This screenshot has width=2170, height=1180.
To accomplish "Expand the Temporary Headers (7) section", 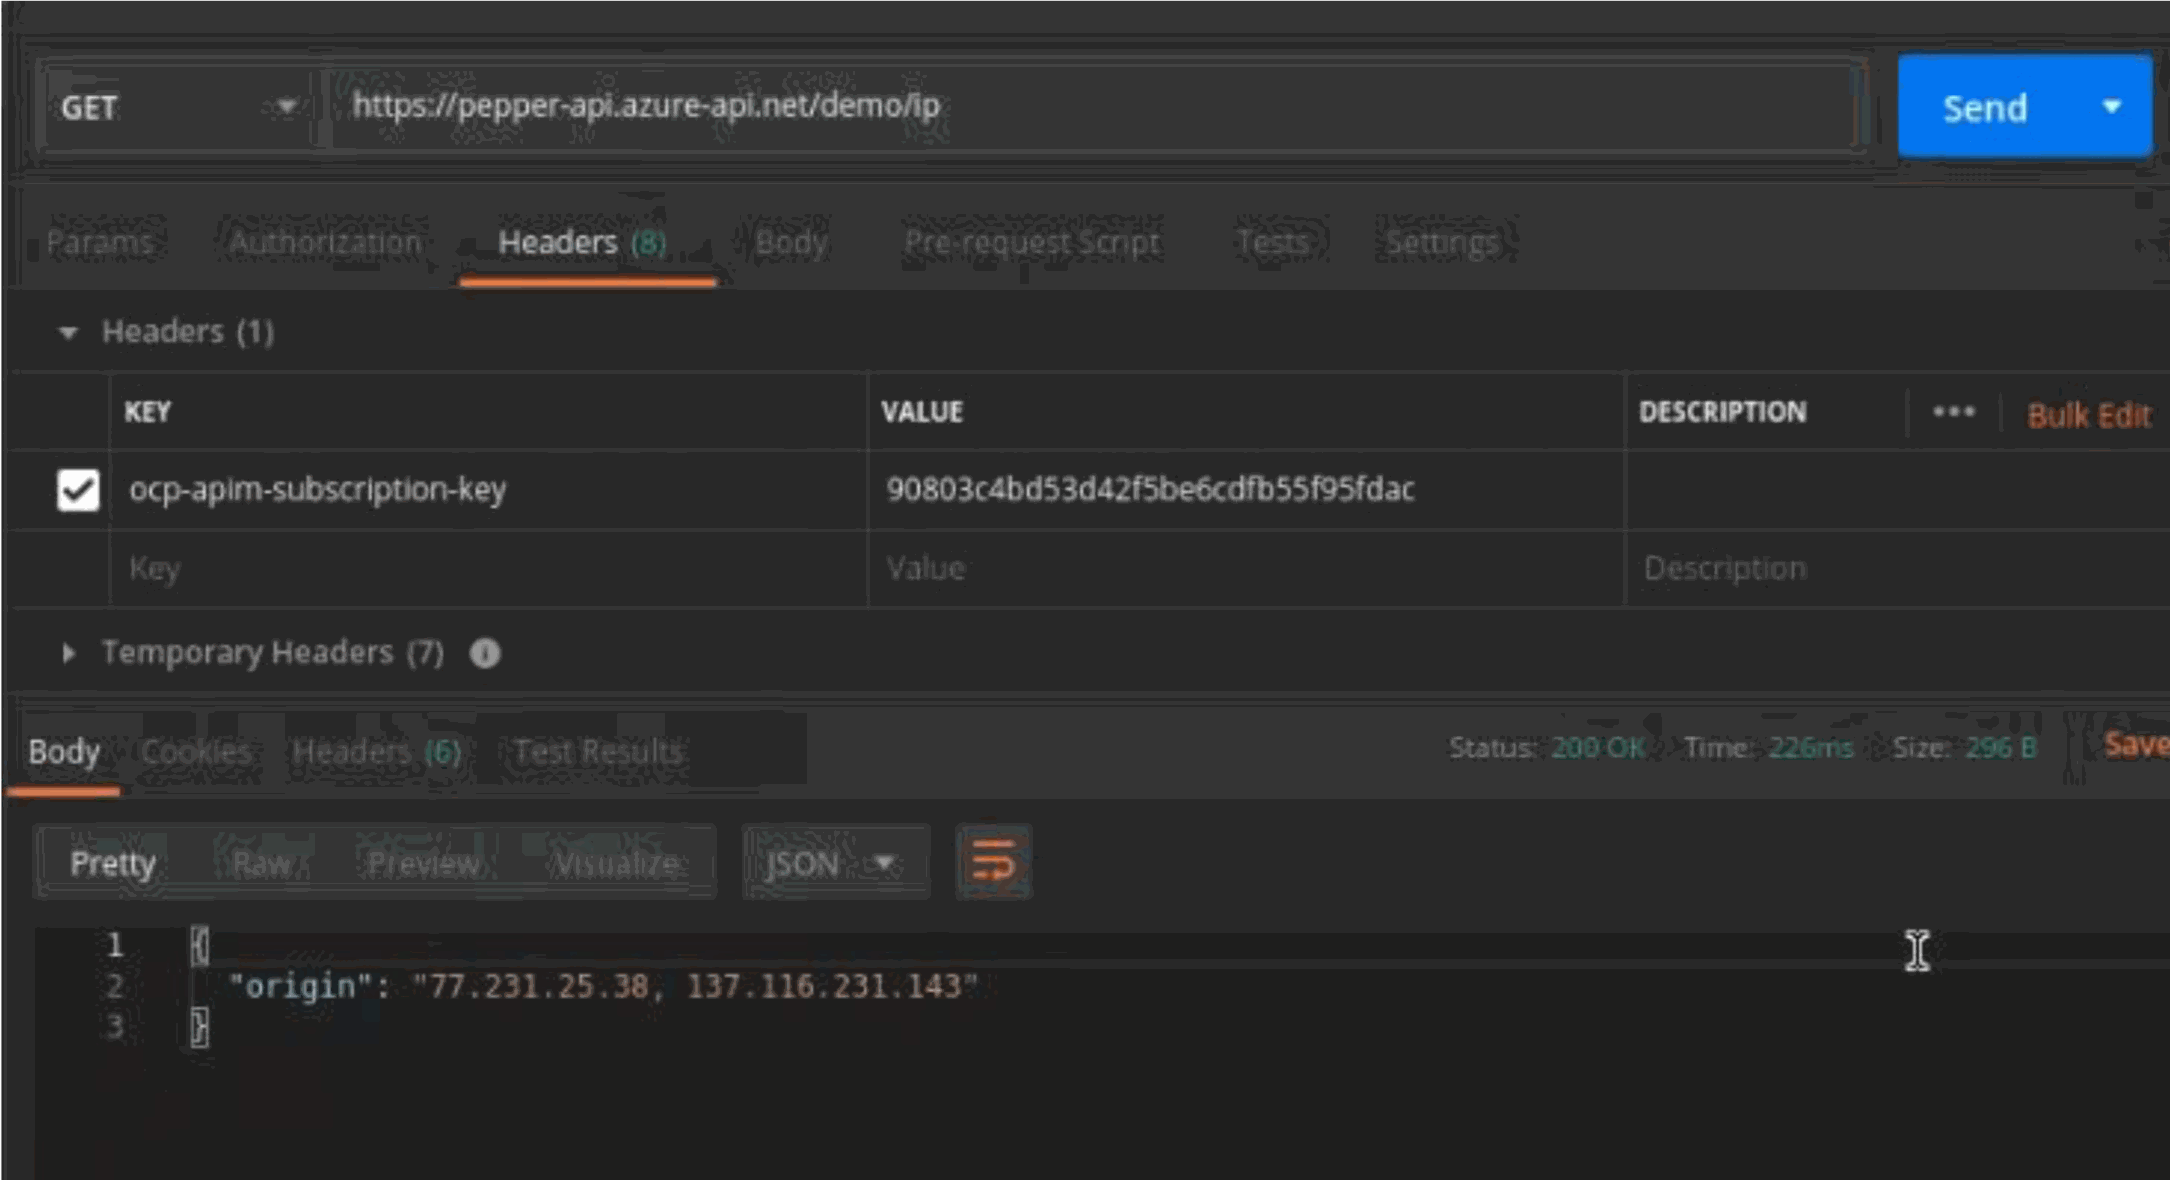I will [x=68, y=653].
